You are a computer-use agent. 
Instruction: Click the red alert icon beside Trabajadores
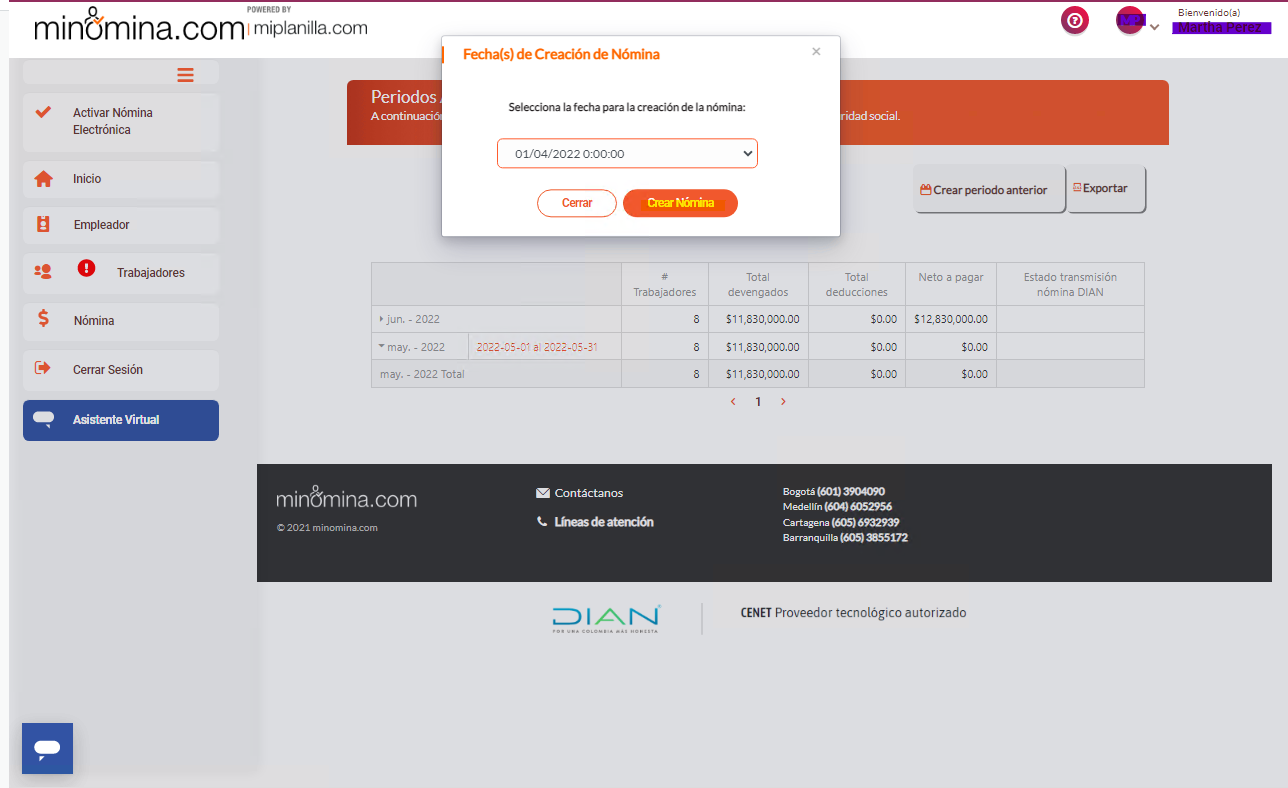click(86, 268)
